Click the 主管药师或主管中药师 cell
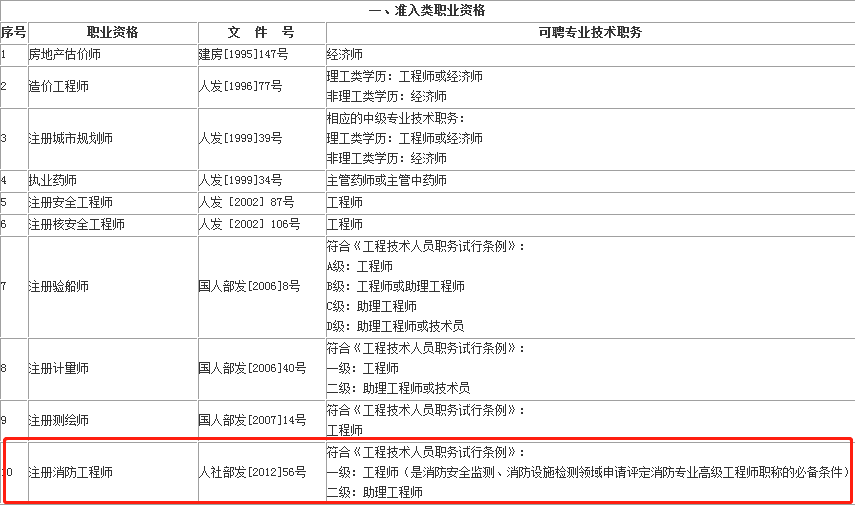The width and height of the screenshot is (855, 505). point(387,180)
